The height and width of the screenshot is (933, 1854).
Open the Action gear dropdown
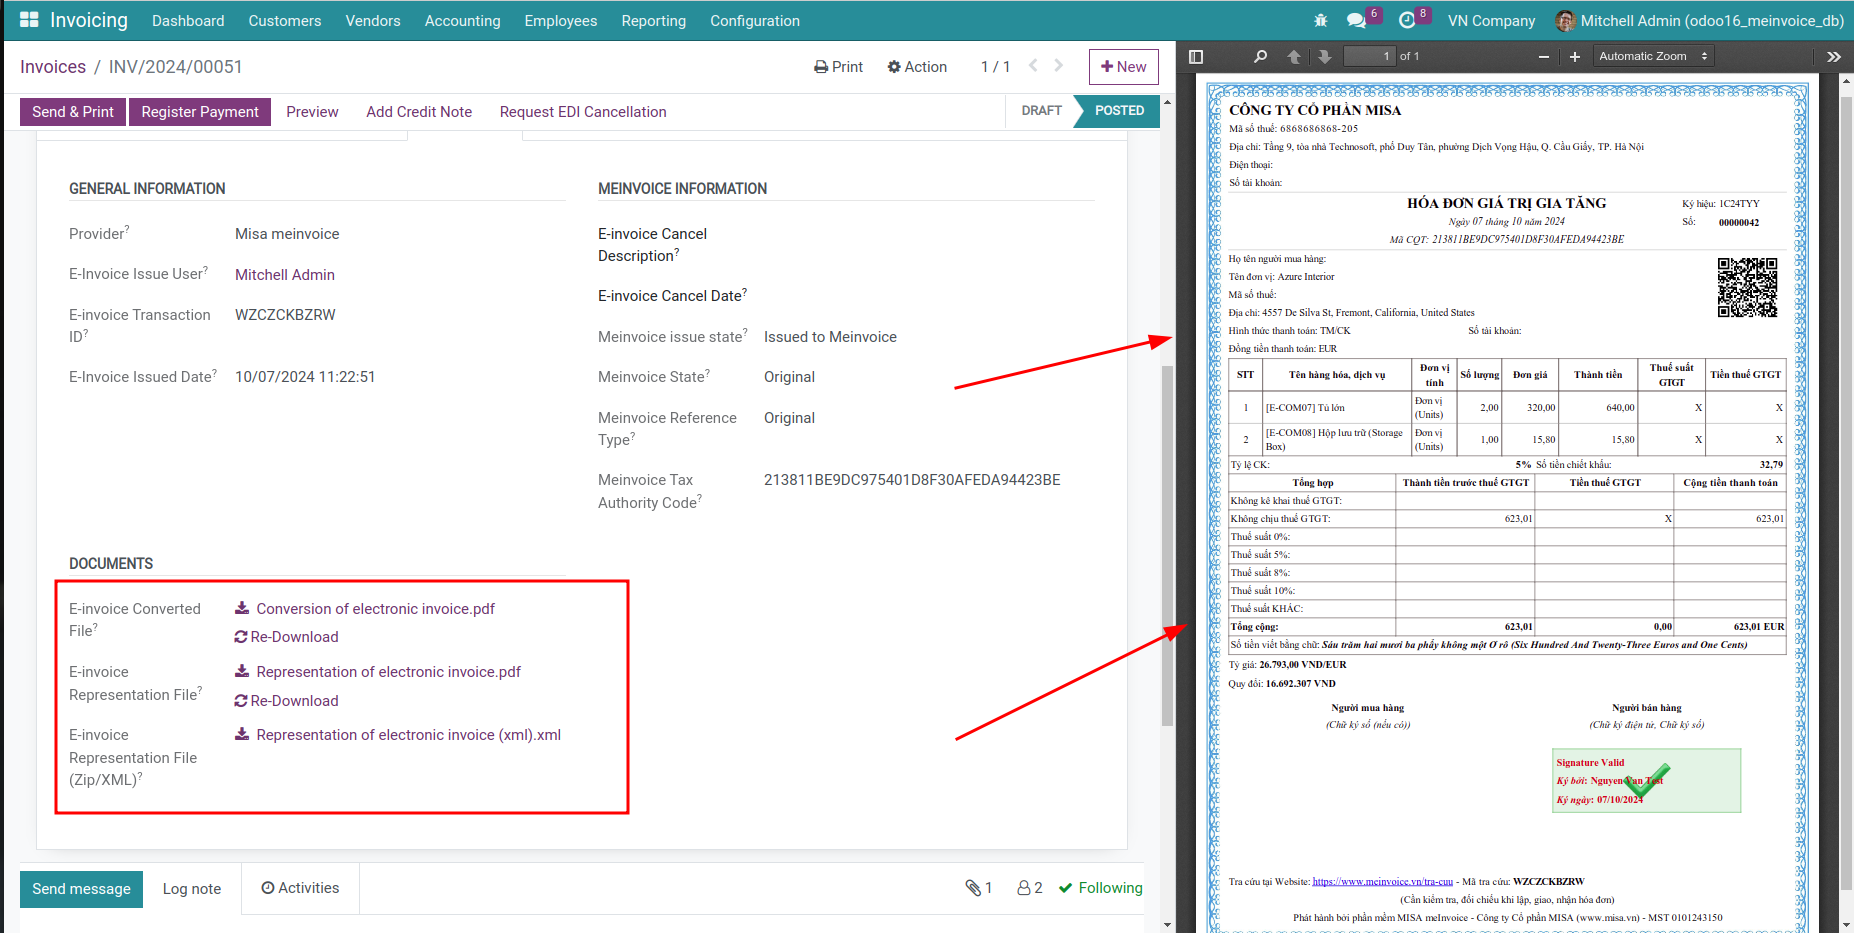pos(917,67)
